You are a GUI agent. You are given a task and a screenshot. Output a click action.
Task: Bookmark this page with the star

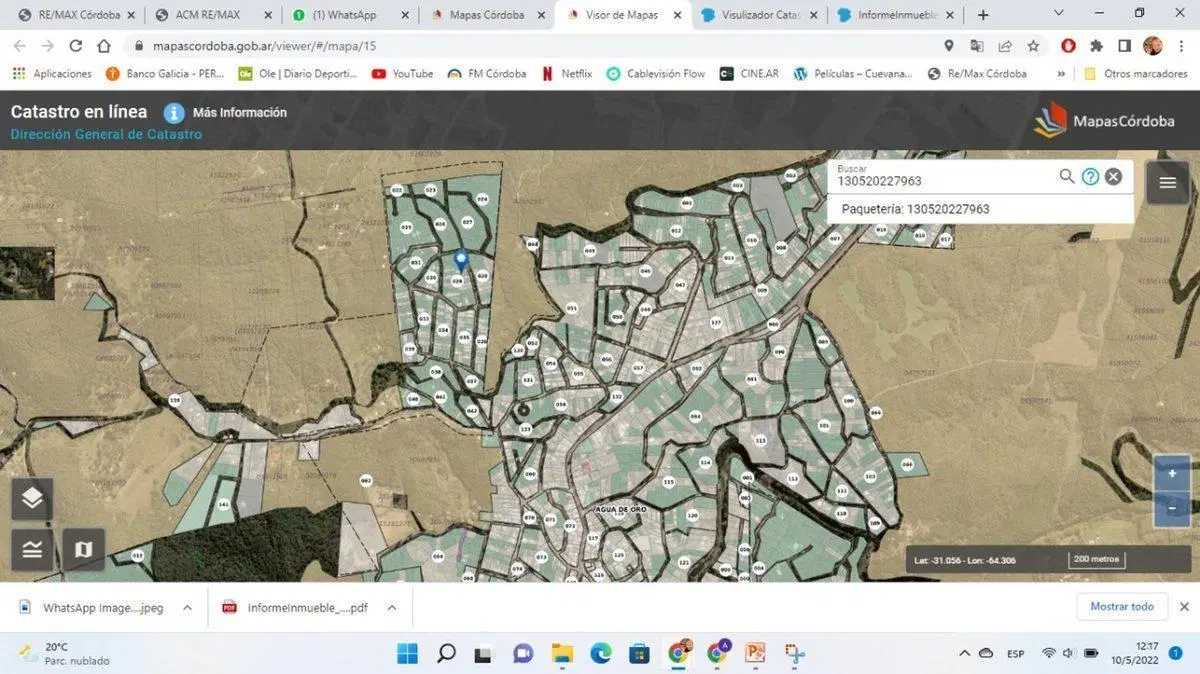click(1033, 46)
